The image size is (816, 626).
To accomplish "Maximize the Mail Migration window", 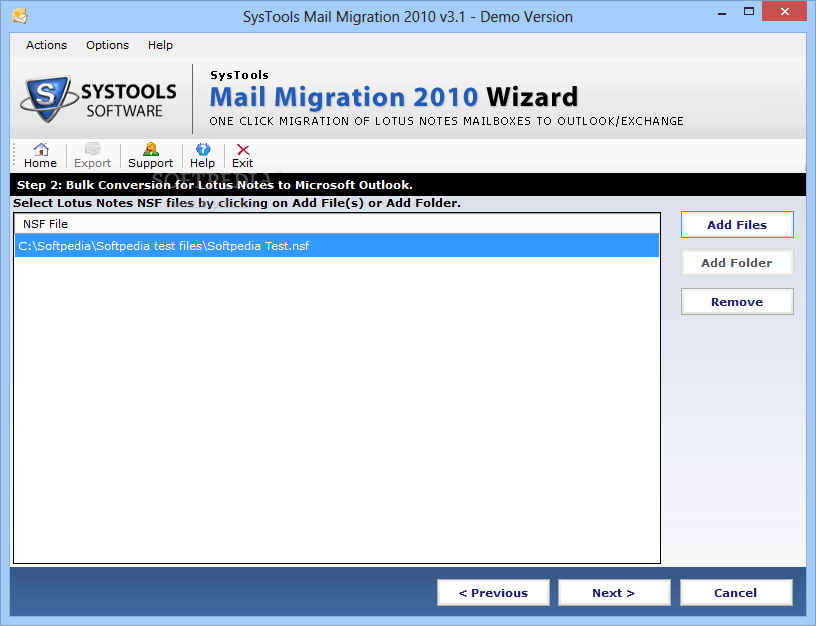I will pyautogui.click(x=749, y=11).
